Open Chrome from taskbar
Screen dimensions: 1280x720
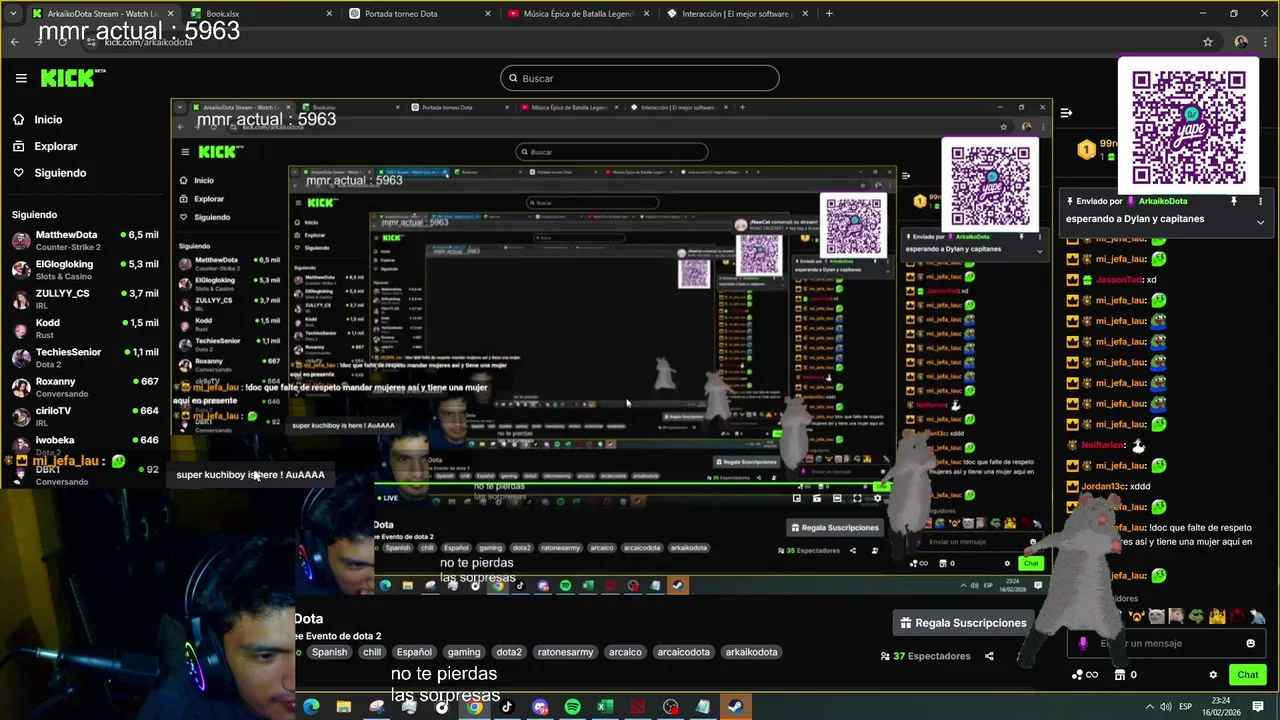coord(474,707)
